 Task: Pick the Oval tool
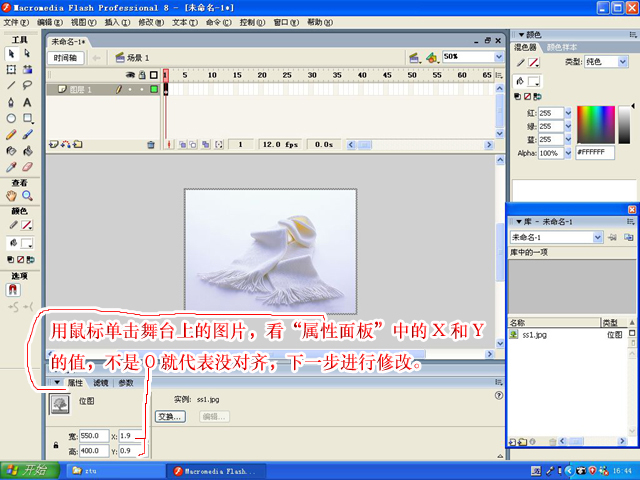11,117
